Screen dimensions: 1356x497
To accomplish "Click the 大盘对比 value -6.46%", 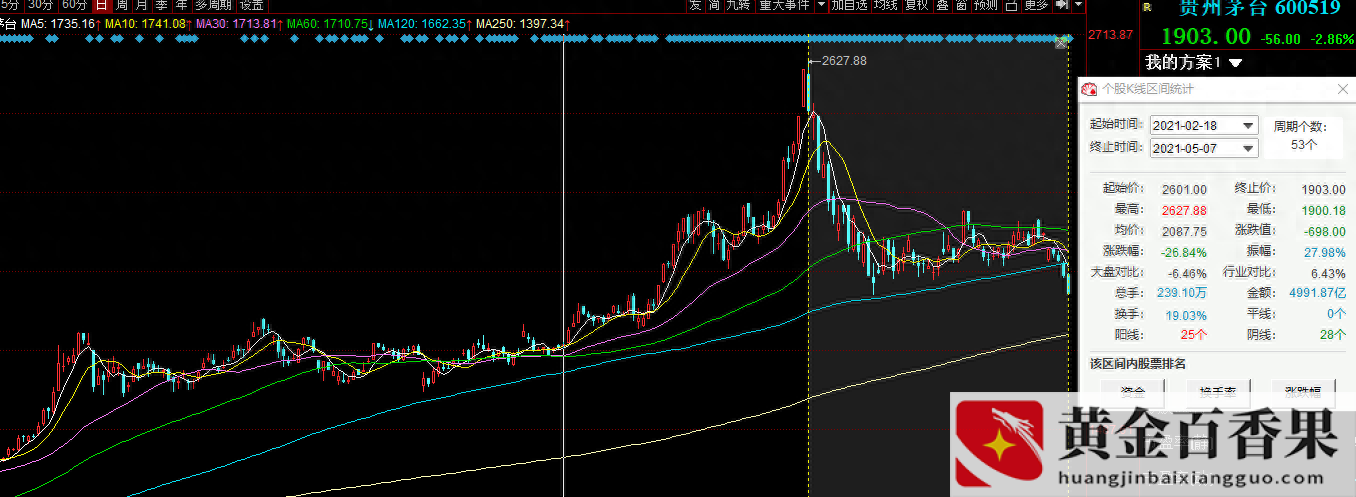I will [1189, 272].
